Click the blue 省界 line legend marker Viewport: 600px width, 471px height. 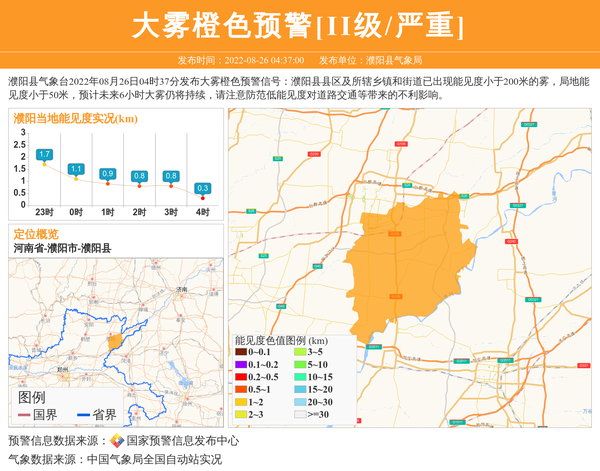[x=83, y=415]
